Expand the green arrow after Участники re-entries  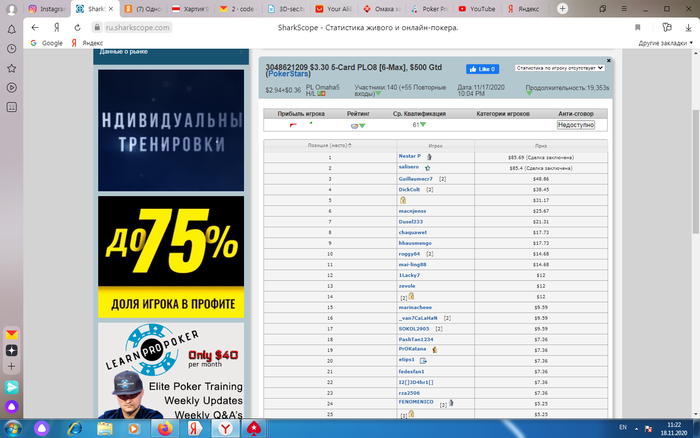[378, 94]
